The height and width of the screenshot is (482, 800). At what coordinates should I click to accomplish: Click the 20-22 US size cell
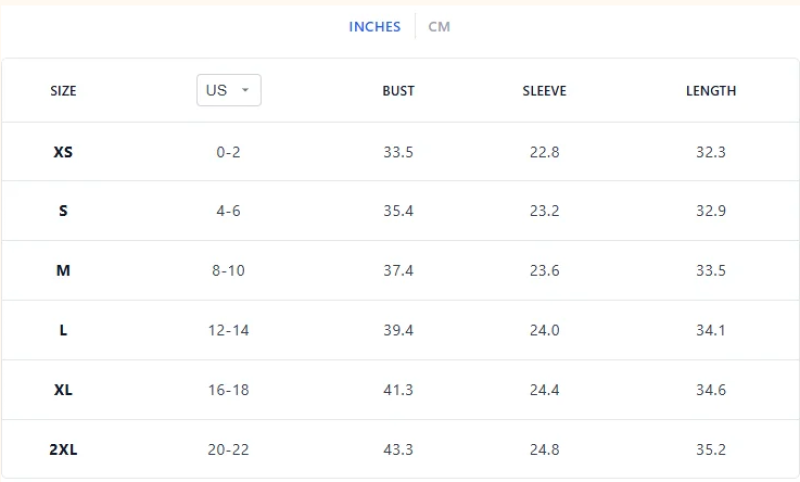coord(228,449)
